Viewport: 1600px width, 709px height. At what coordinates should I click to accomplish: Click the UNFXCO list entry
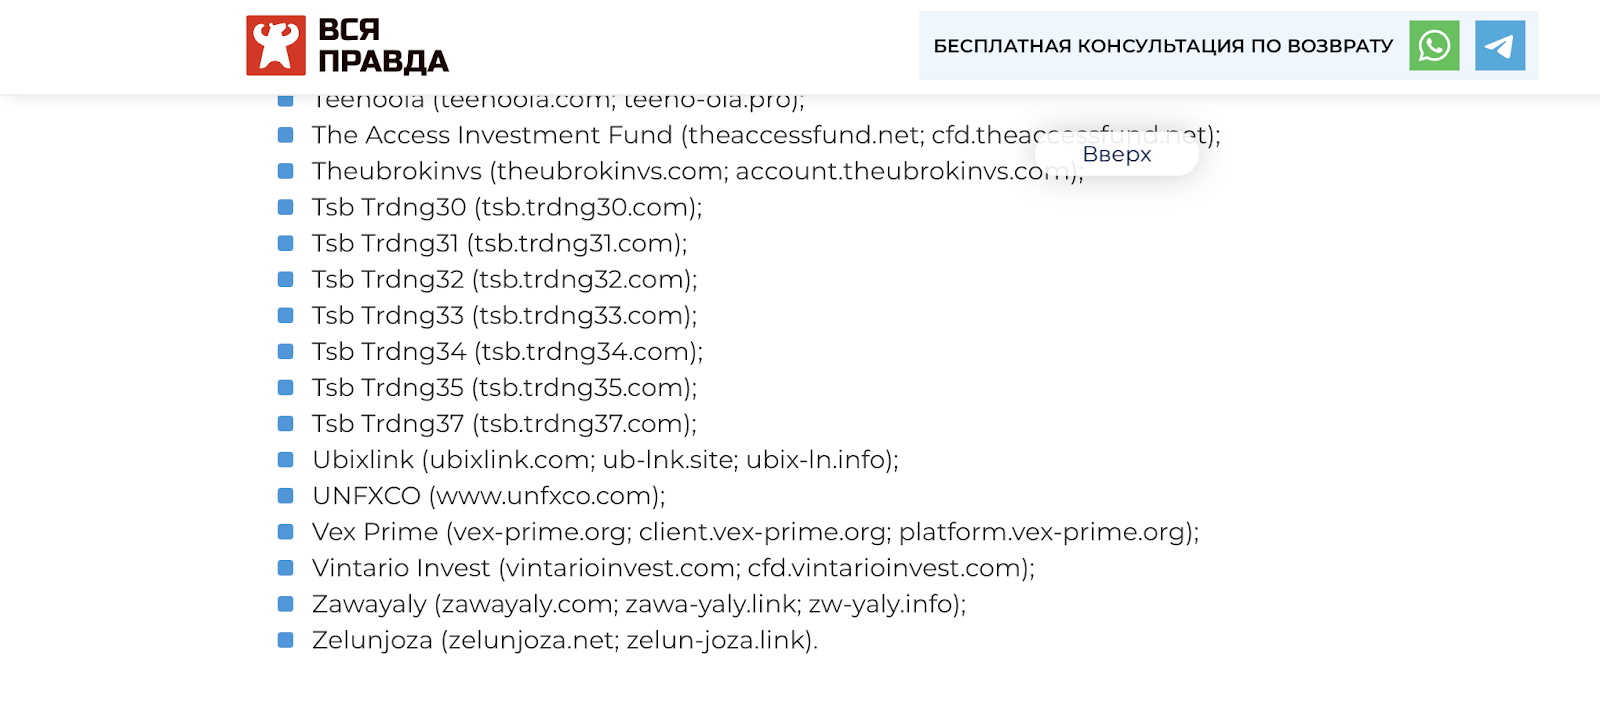[488, 495]
